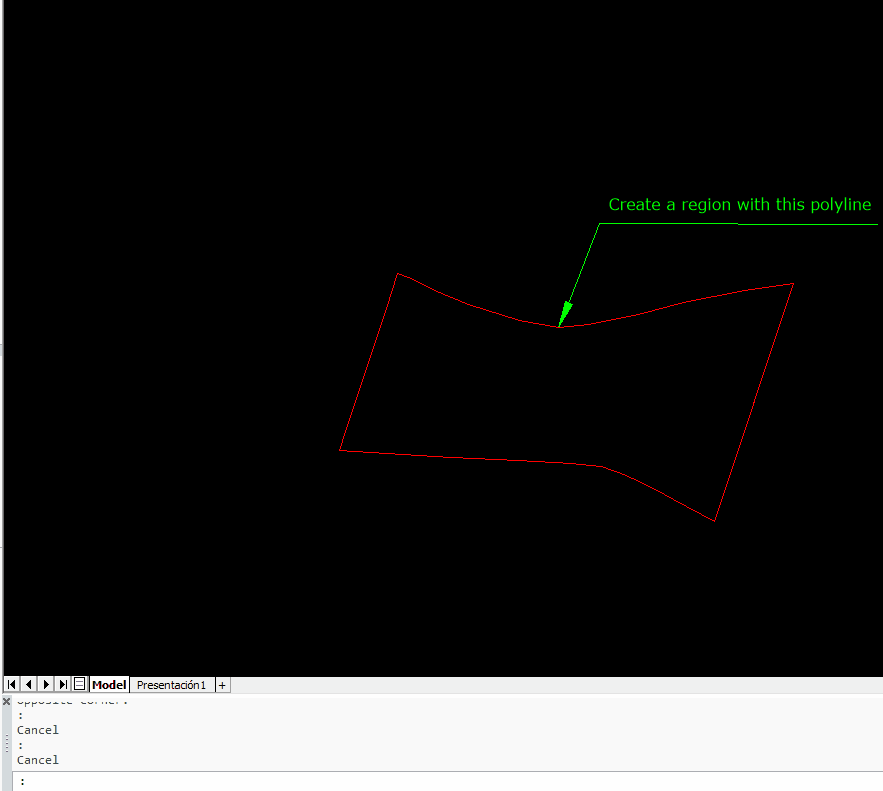Click the green leader's horizontal landing line
This screenshot has height=791, width=883.
coord(738,224)
